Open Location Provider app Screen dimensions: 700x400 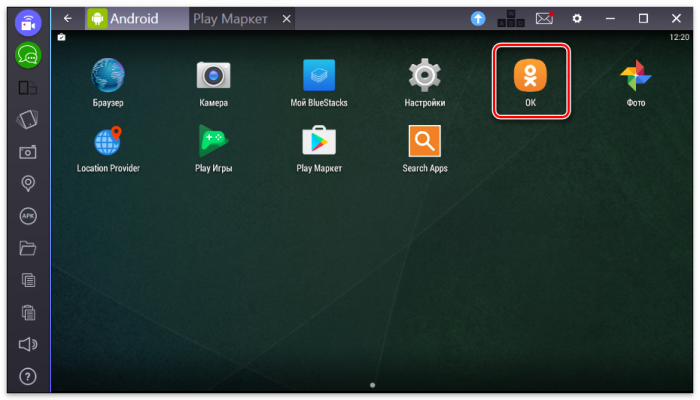(108, 141)
